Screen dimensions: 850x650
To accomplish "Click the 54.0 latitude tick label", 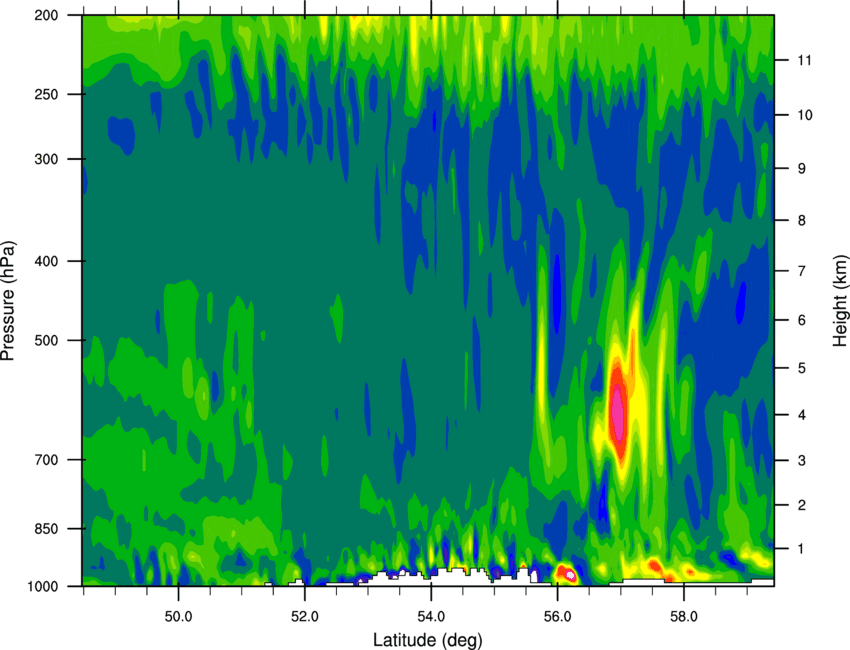I will coord(431,617).
